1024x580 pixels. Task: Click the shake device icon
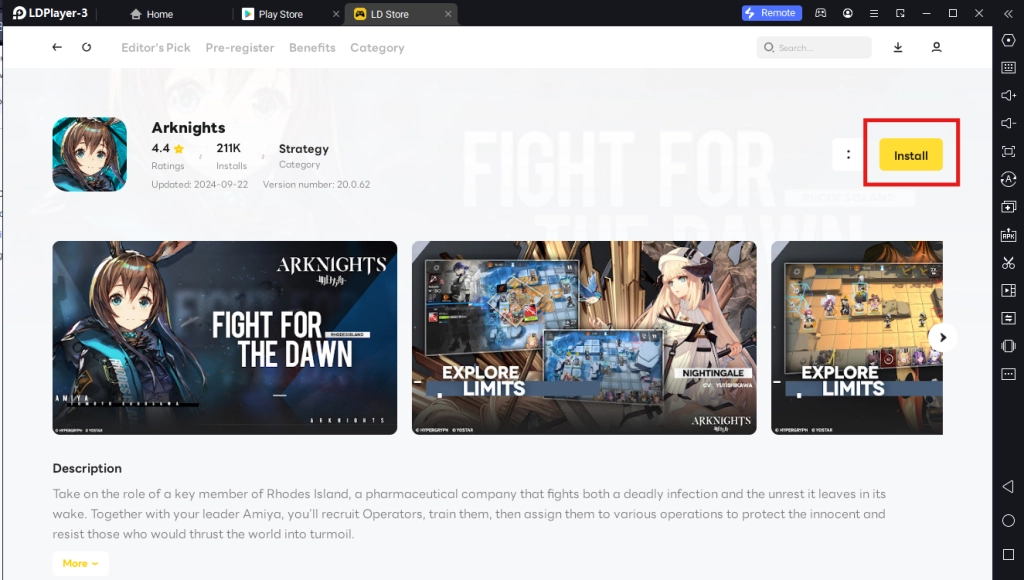(1008, 346)
